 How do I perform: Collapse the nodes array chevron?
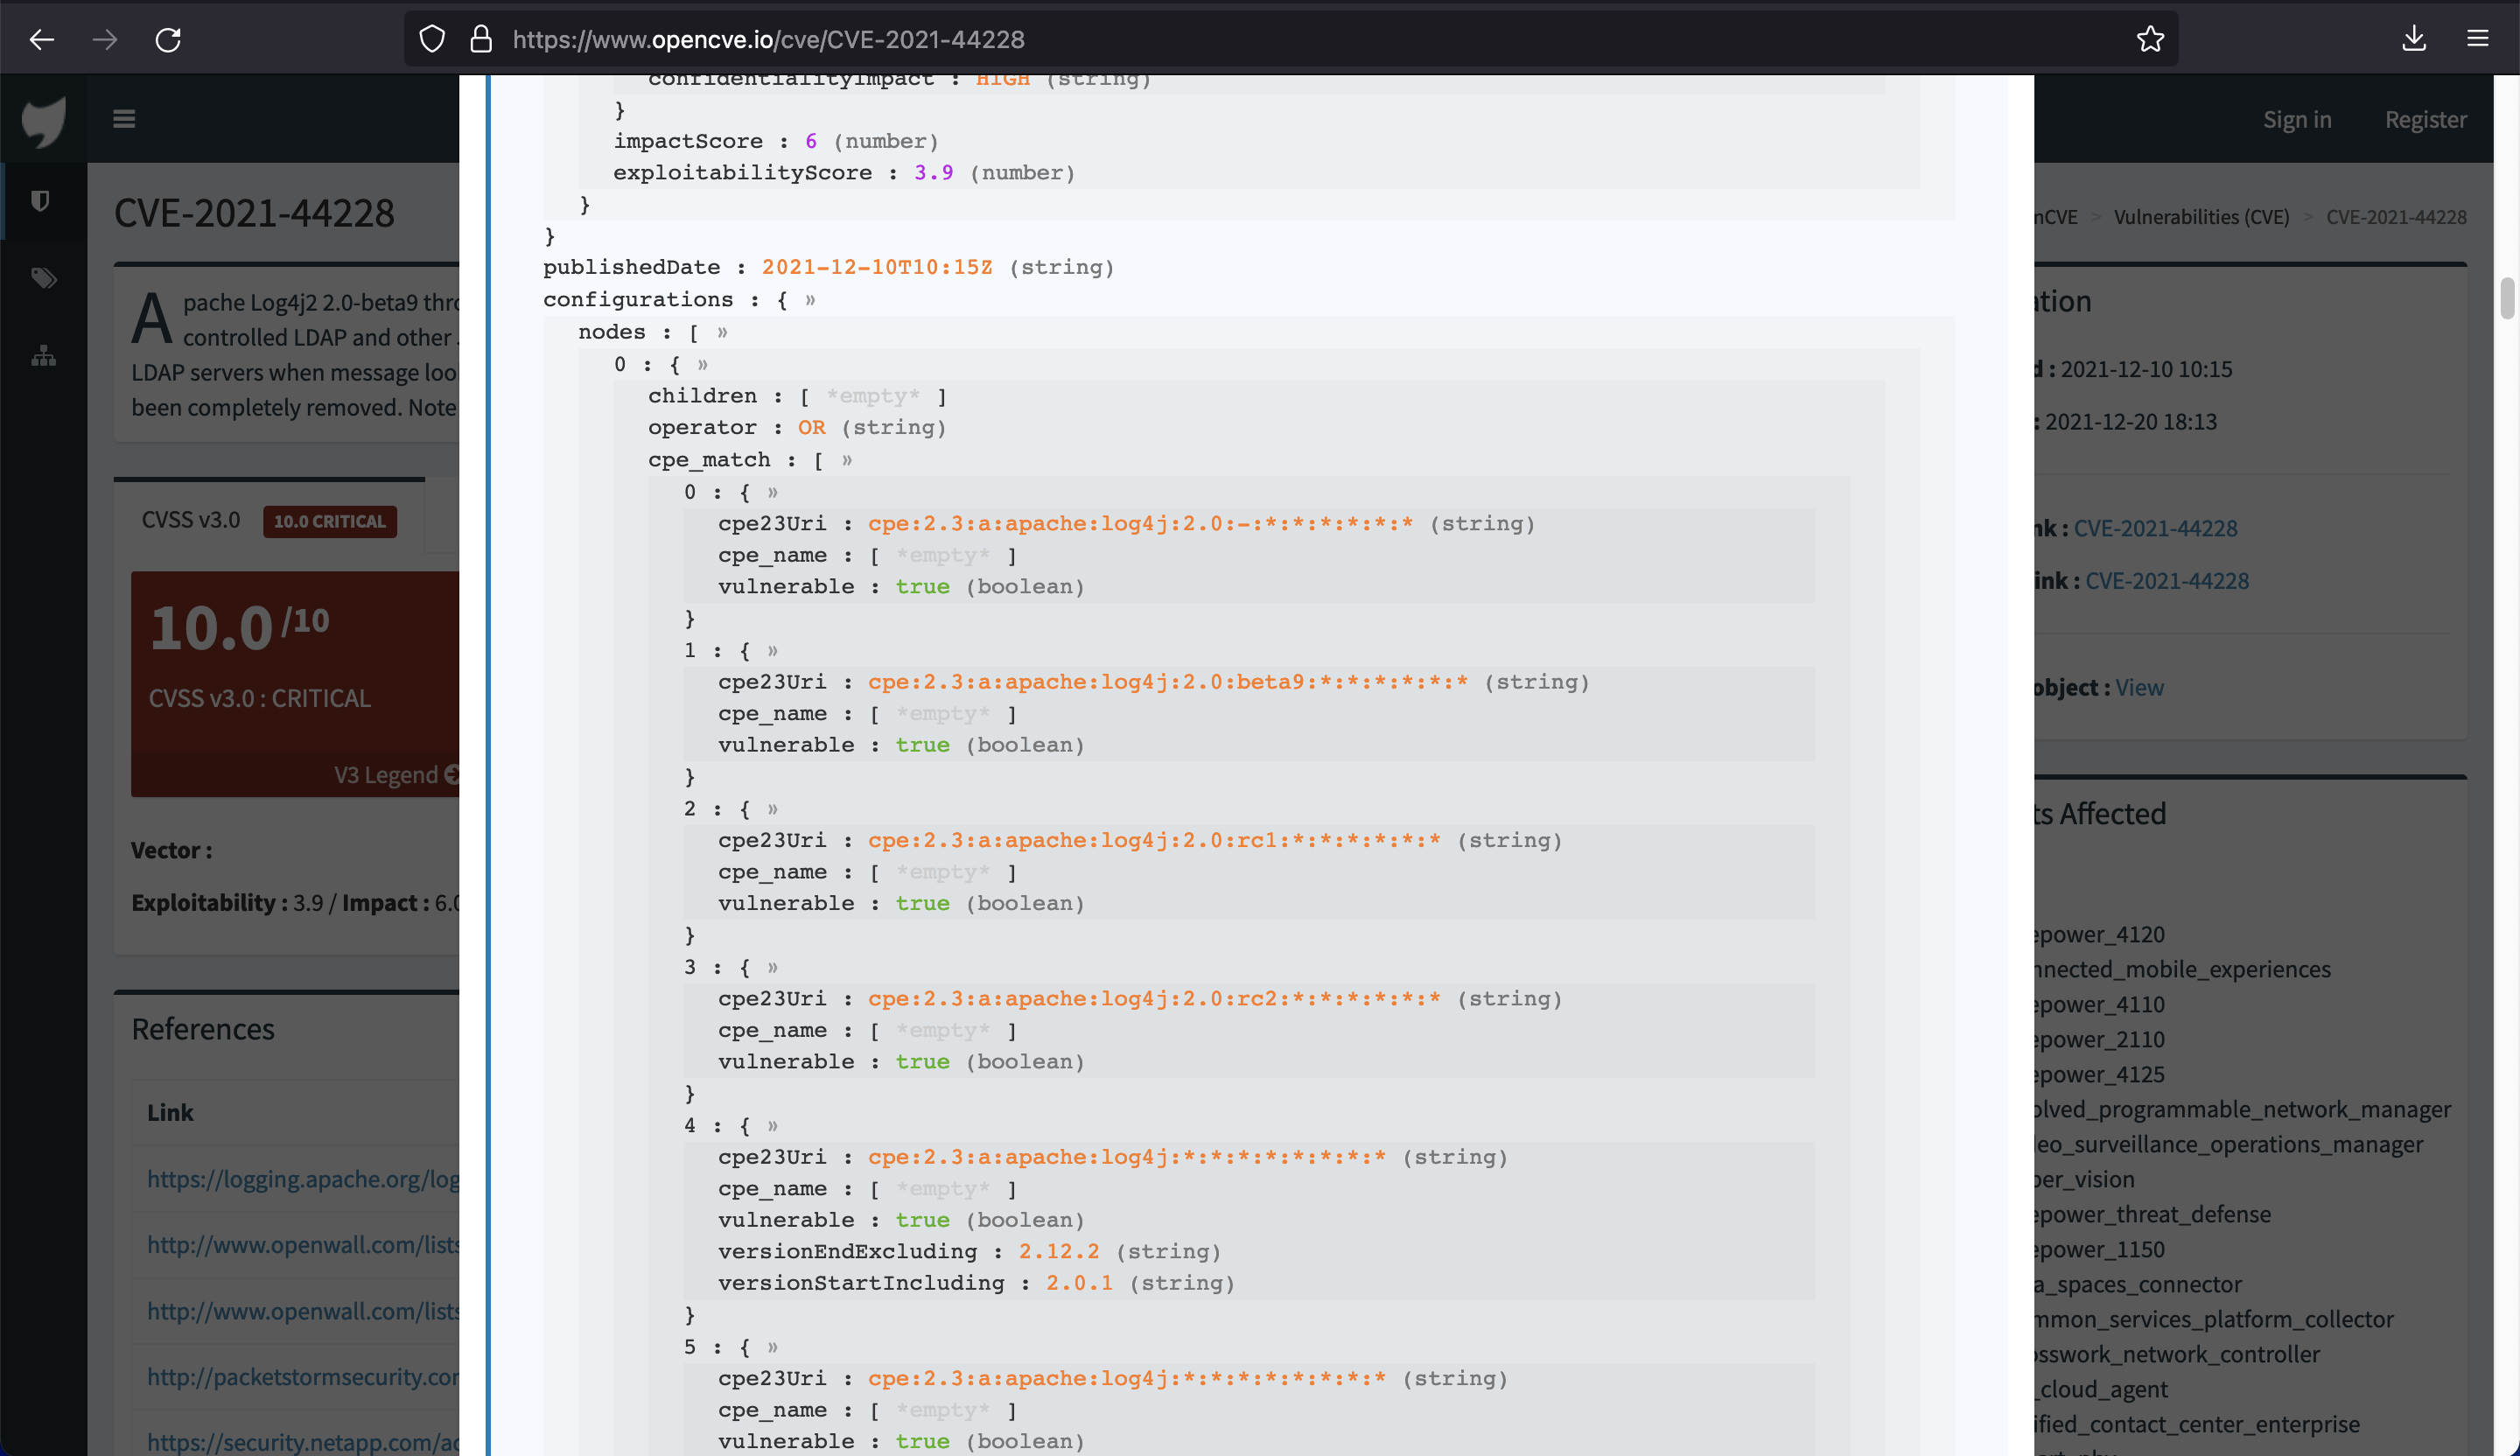(720, 332)
